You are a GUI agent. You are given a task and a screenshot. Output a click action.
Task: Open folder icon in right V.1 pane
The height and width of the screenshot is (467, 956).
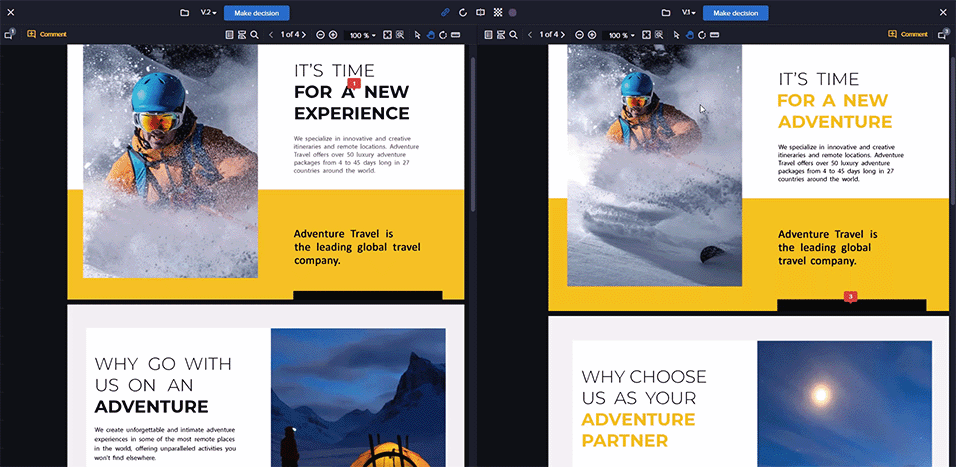click(x=666, y=13)
